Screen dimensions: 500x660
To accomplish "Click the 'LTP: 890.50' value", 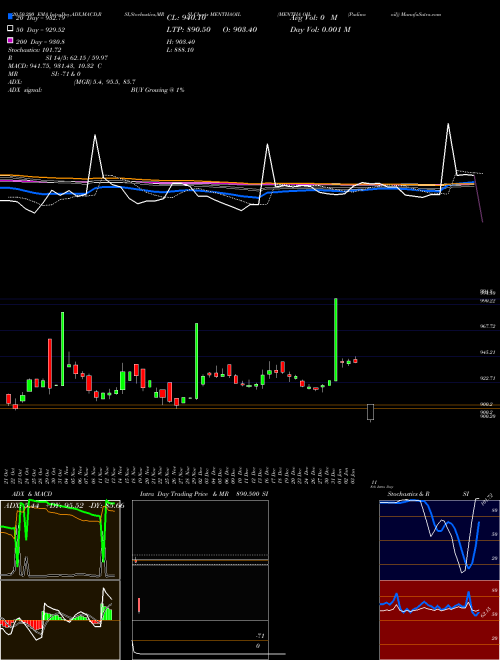I will [x=189, y=29].
